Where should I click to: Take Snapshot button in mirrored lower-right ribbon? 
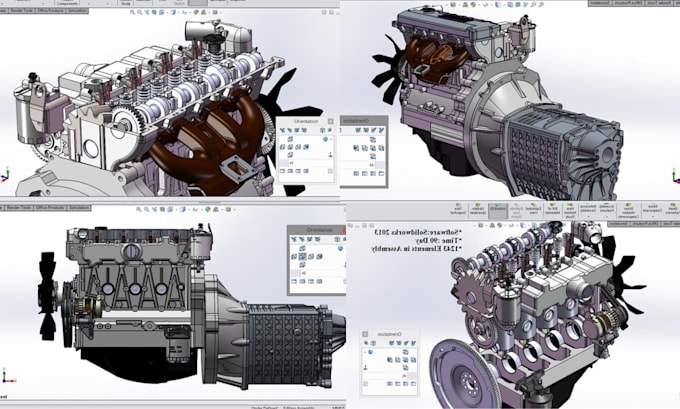coord(458,209)
